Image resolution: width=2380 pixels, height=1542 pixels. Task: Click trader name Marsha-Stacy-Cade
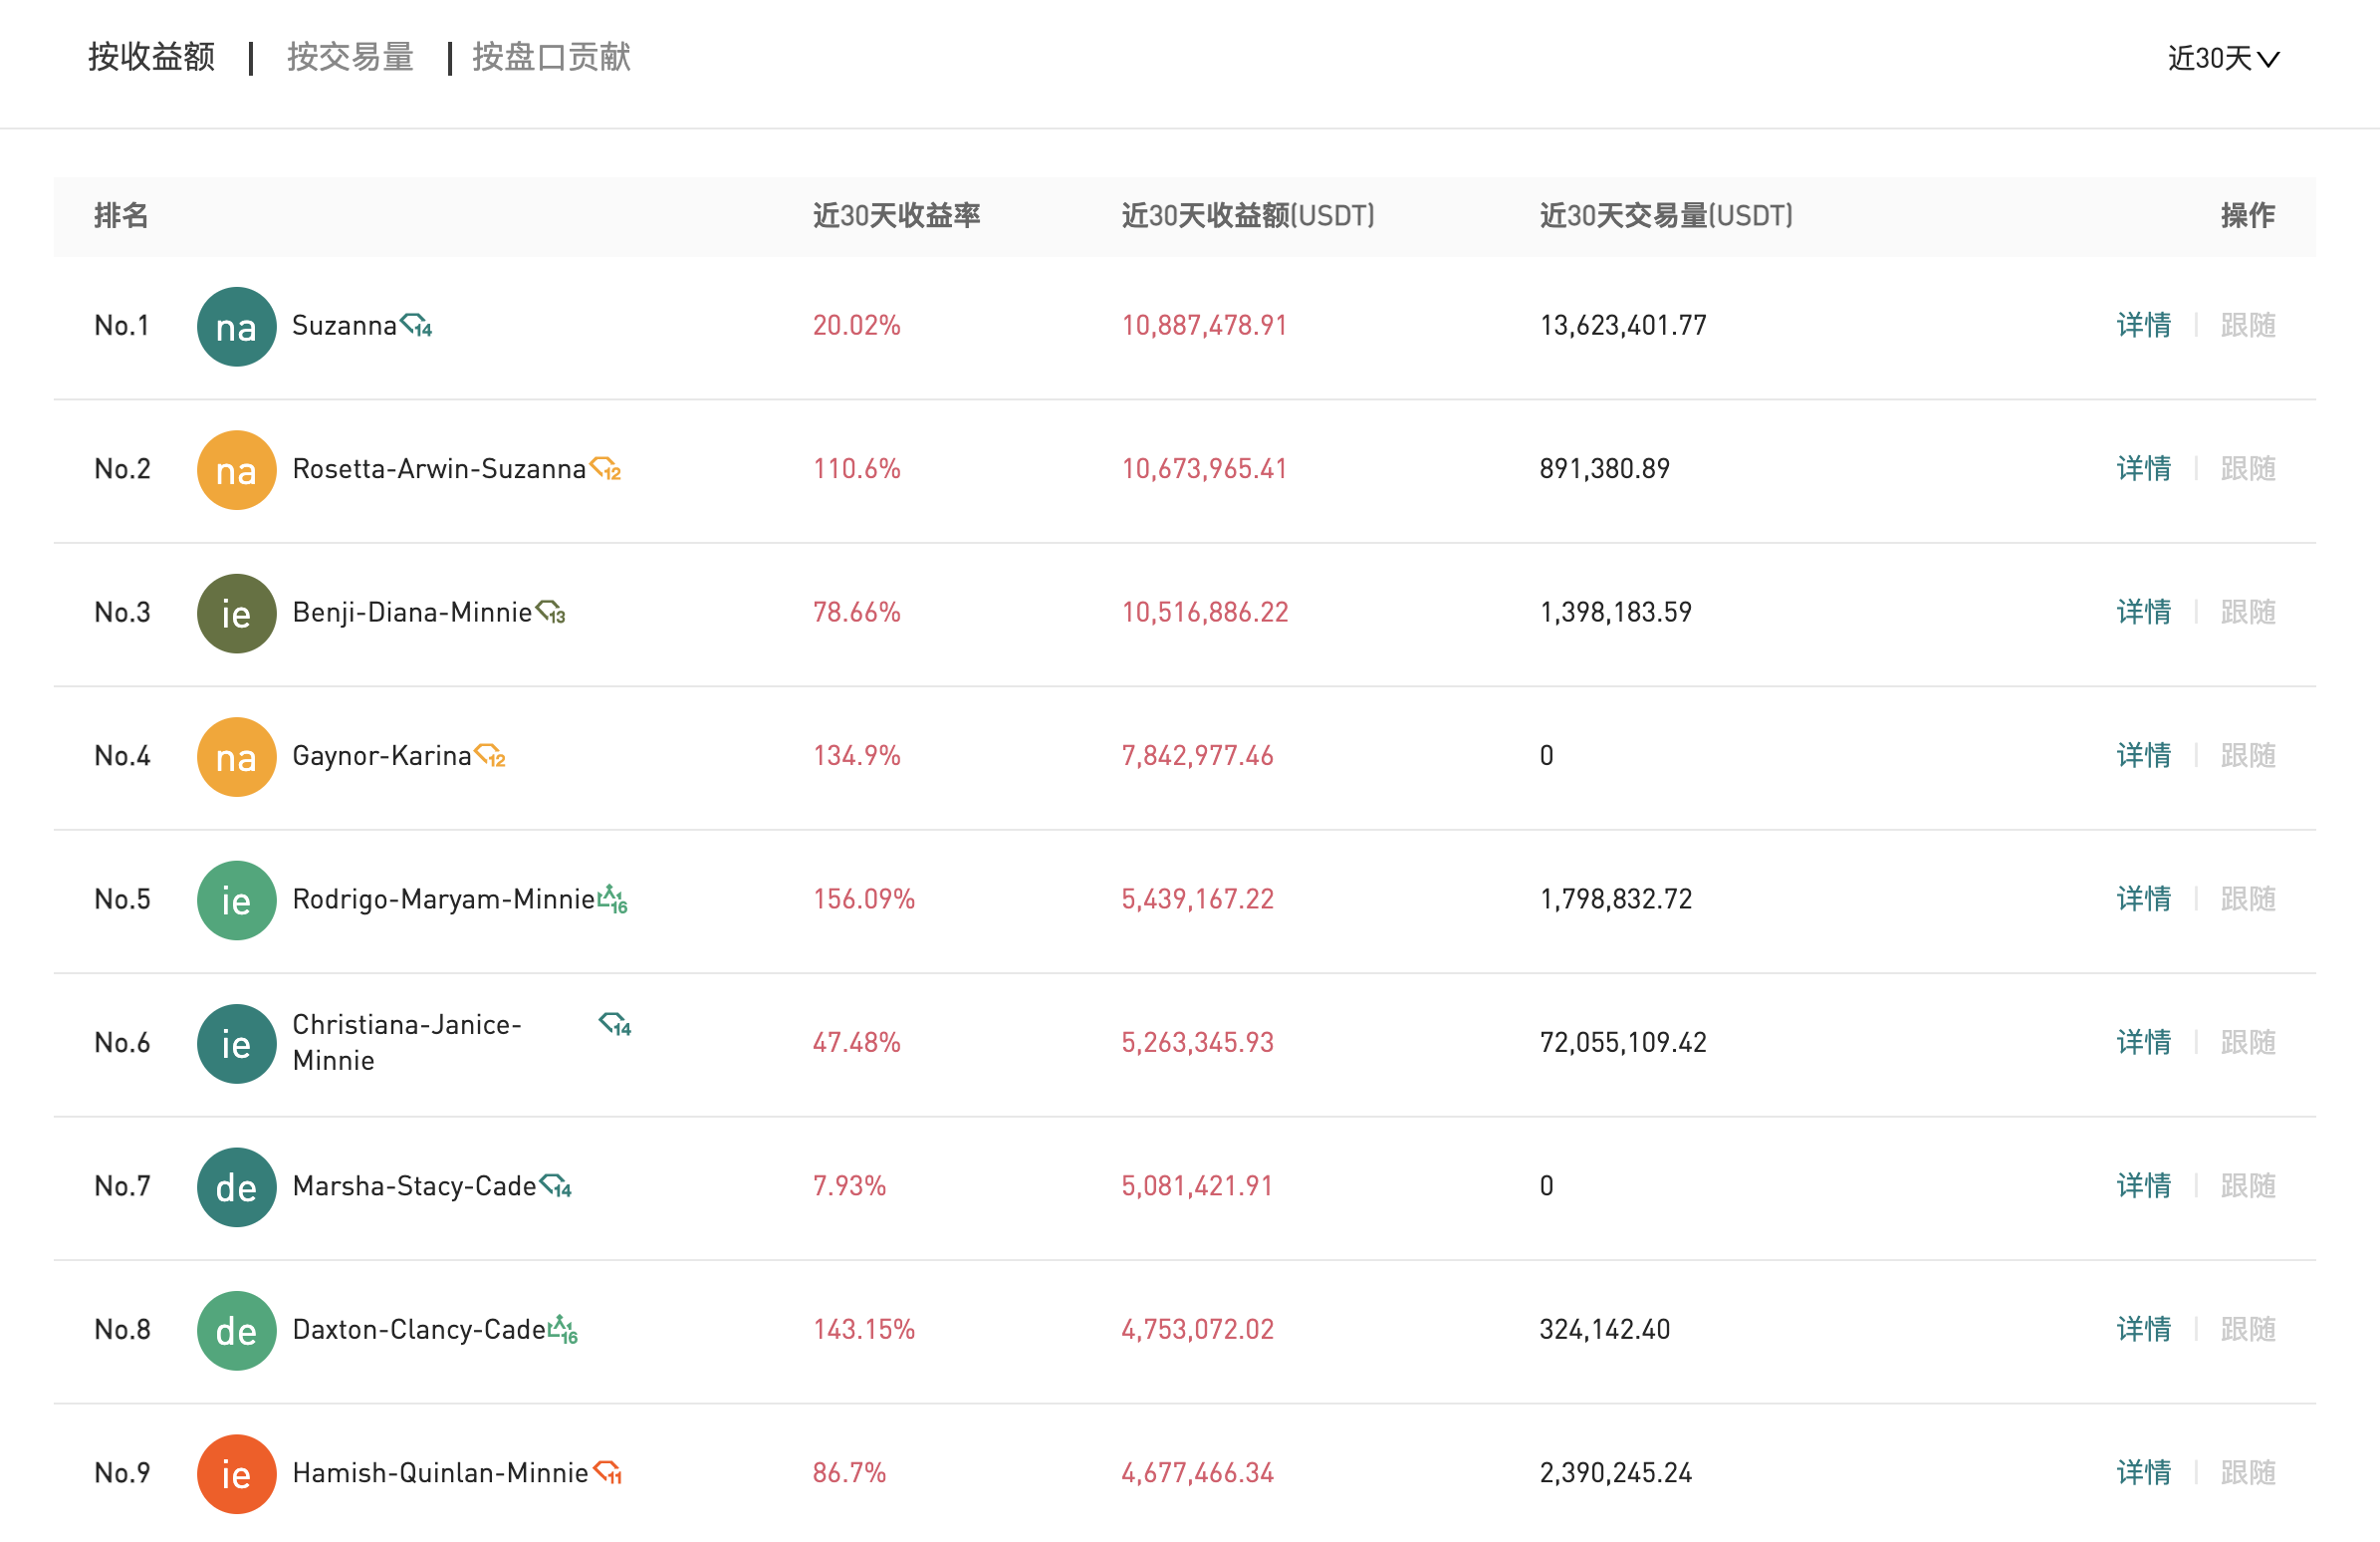click(x=414, y=1186)
